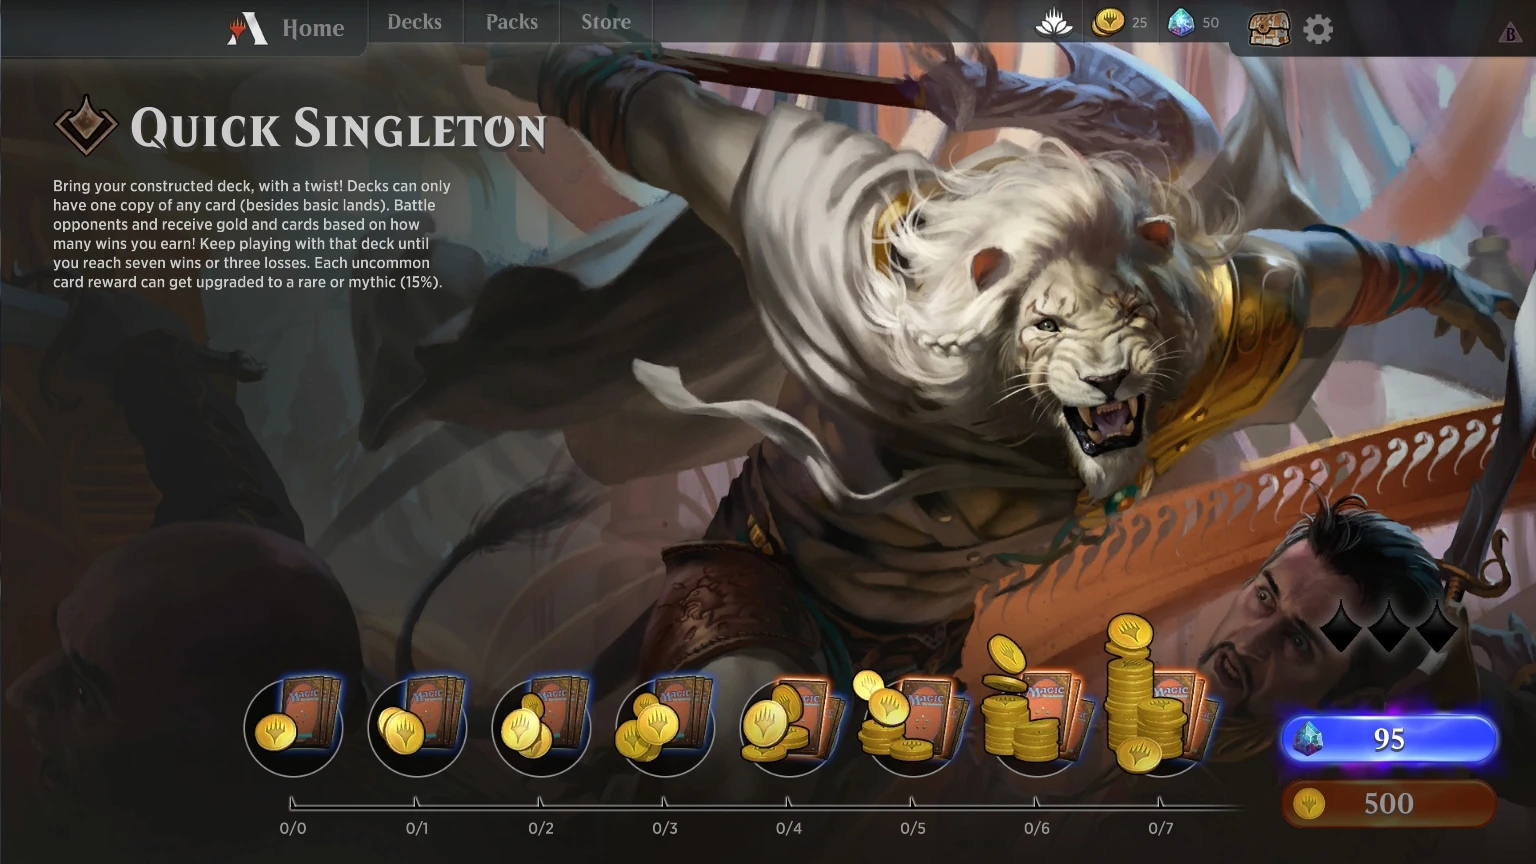Click the white lotus mastery icon
1536x864 pixels.
[1054, 22]
